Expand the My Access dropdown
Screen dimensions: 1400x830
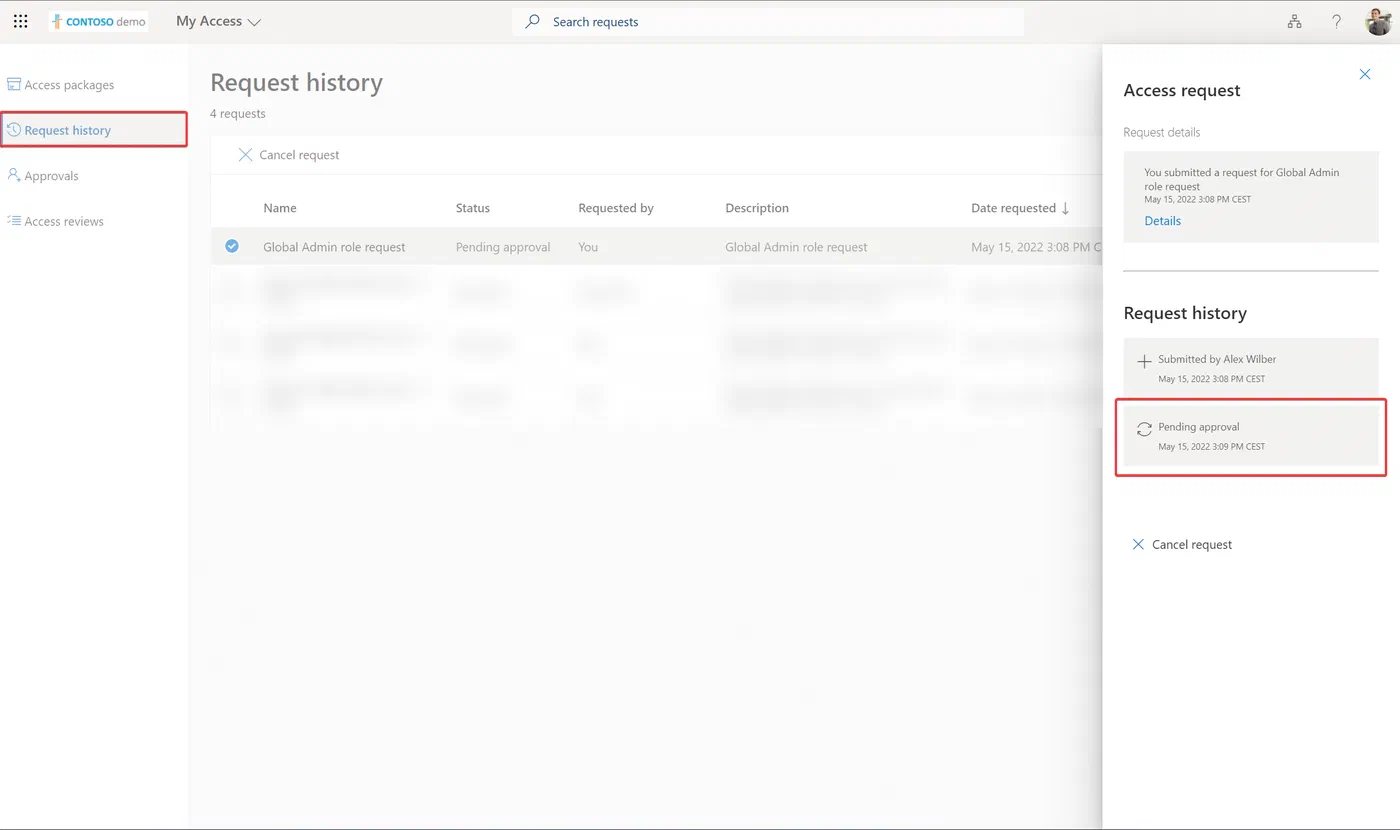pyautogui.click(x=218, y=21)
